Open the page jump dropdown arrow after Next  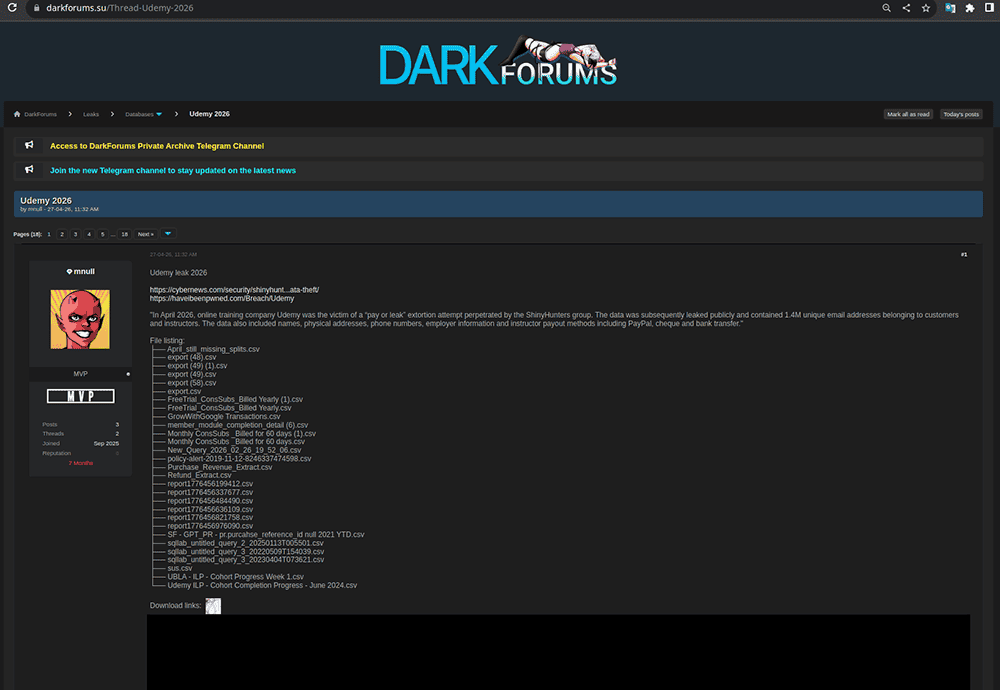click(x=168, y=234)
